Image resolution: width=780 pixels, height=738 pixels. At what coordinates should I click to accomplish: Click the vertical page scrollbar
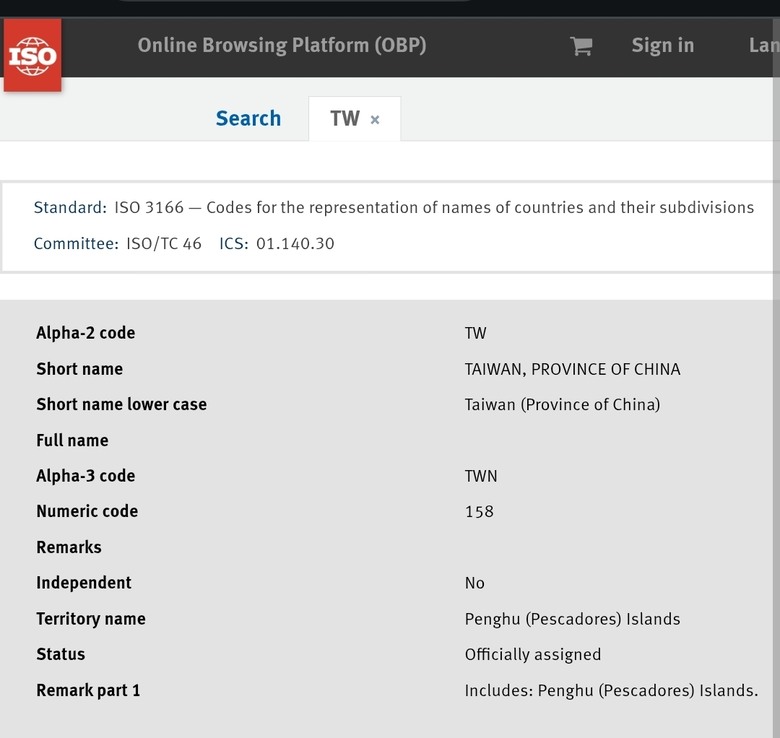pos(777,378)
